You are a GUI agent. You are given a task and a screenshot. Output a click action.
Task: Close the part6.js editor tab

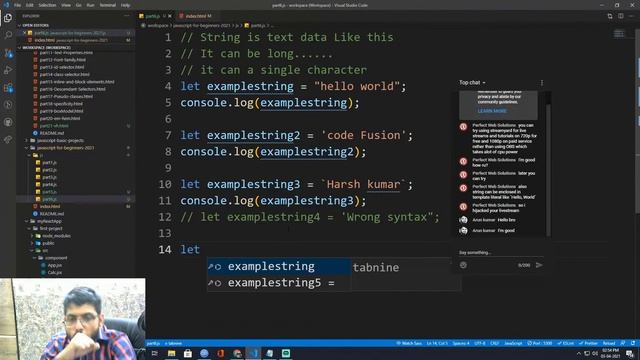pyautogui.click(x=170, y=16)
